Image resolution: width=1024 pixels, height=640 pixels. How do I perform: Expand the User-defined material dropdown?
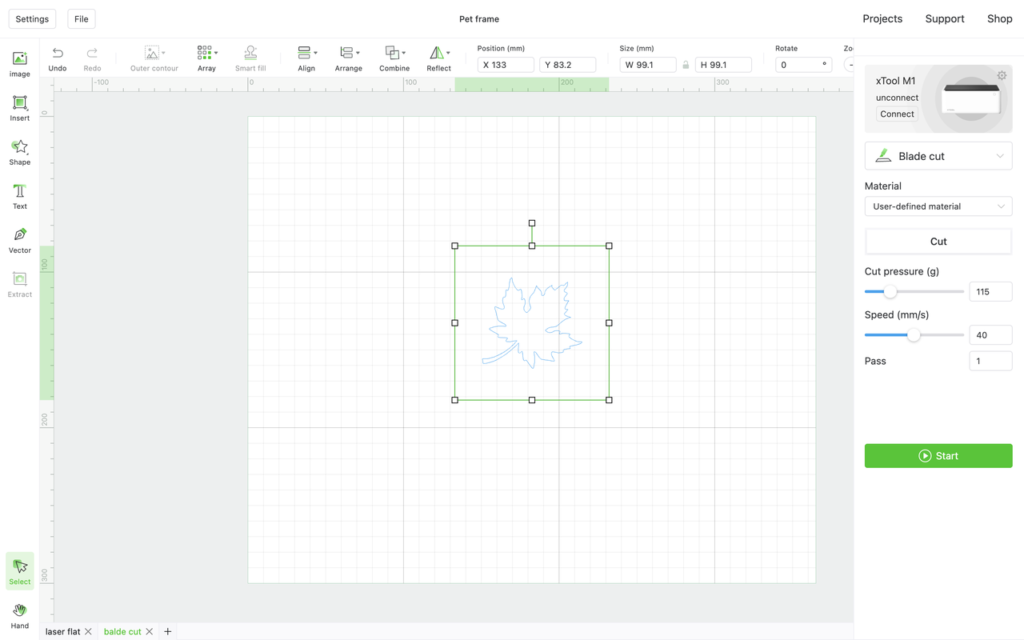(938, 206)
